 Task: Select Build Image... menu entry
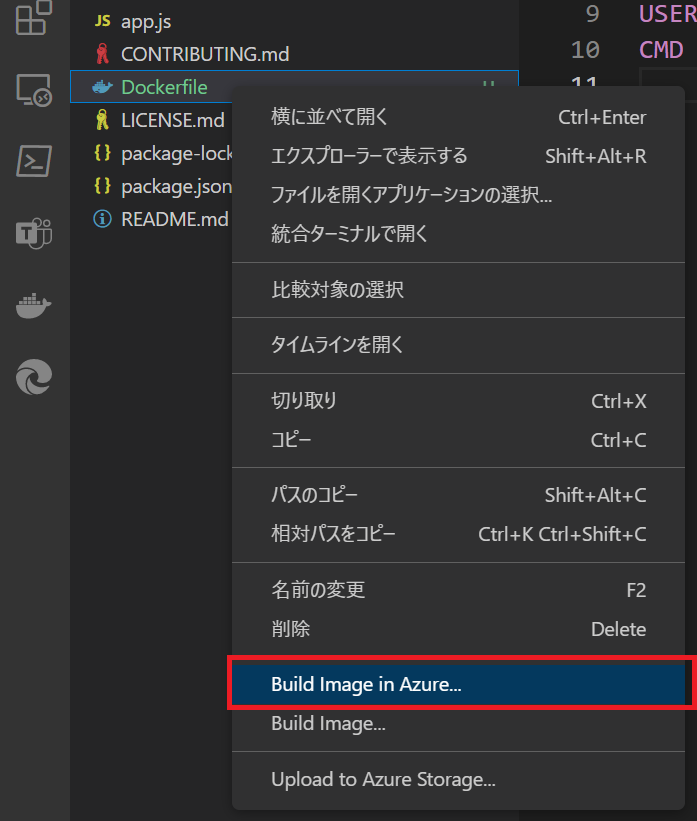tap(458, 723)
